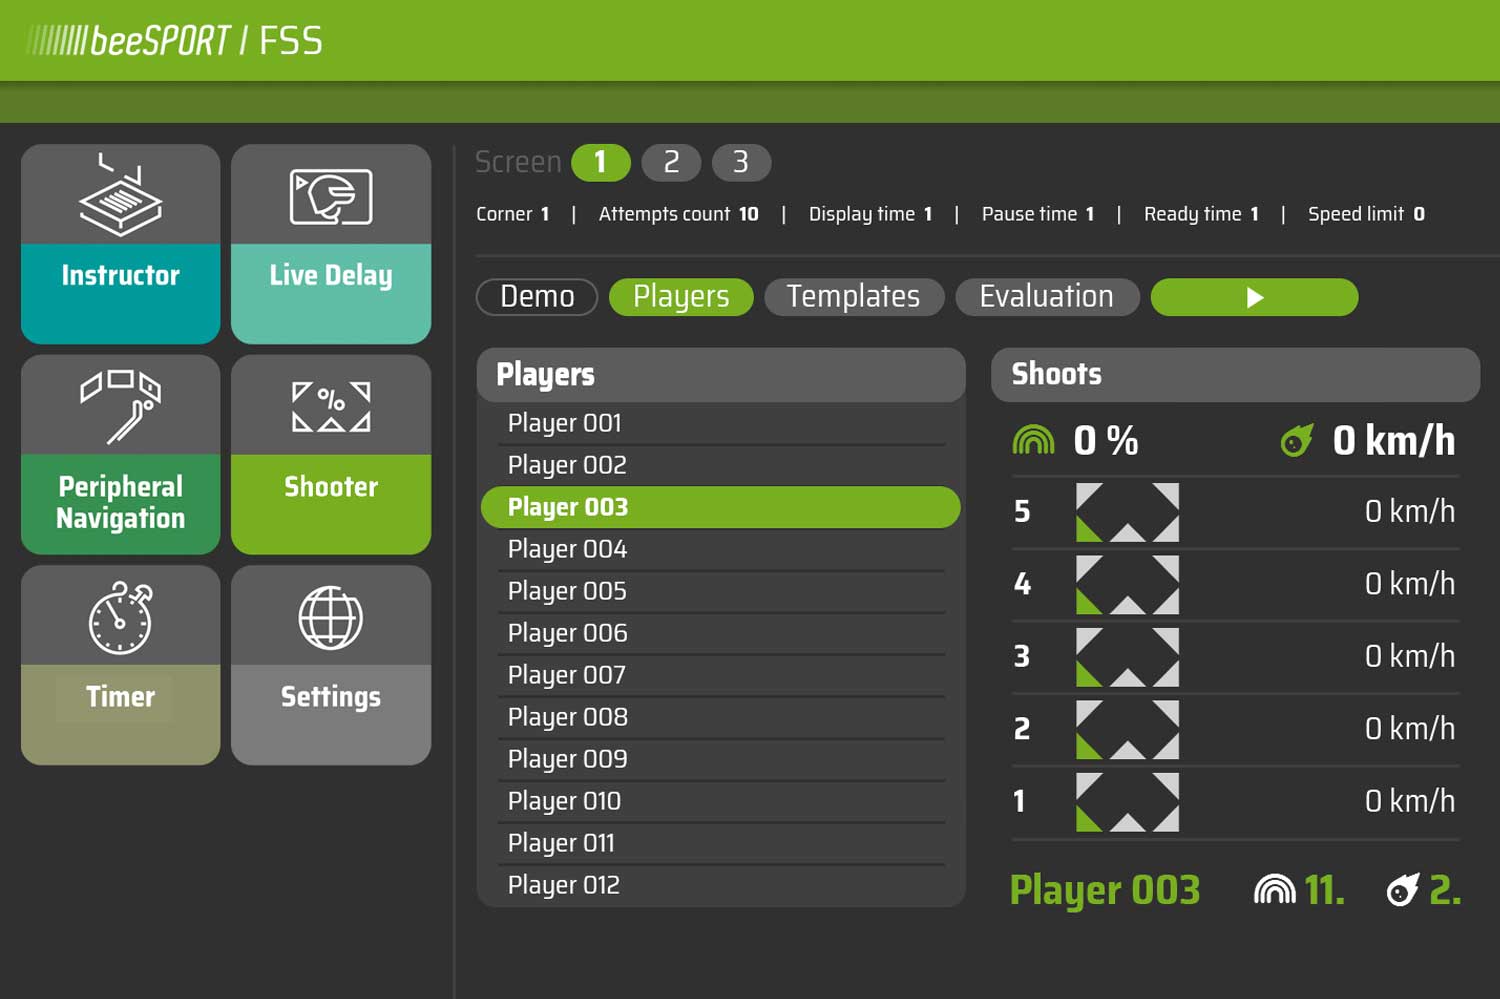
Task: Select Player 007 from the list
Action: click(566, 675)
